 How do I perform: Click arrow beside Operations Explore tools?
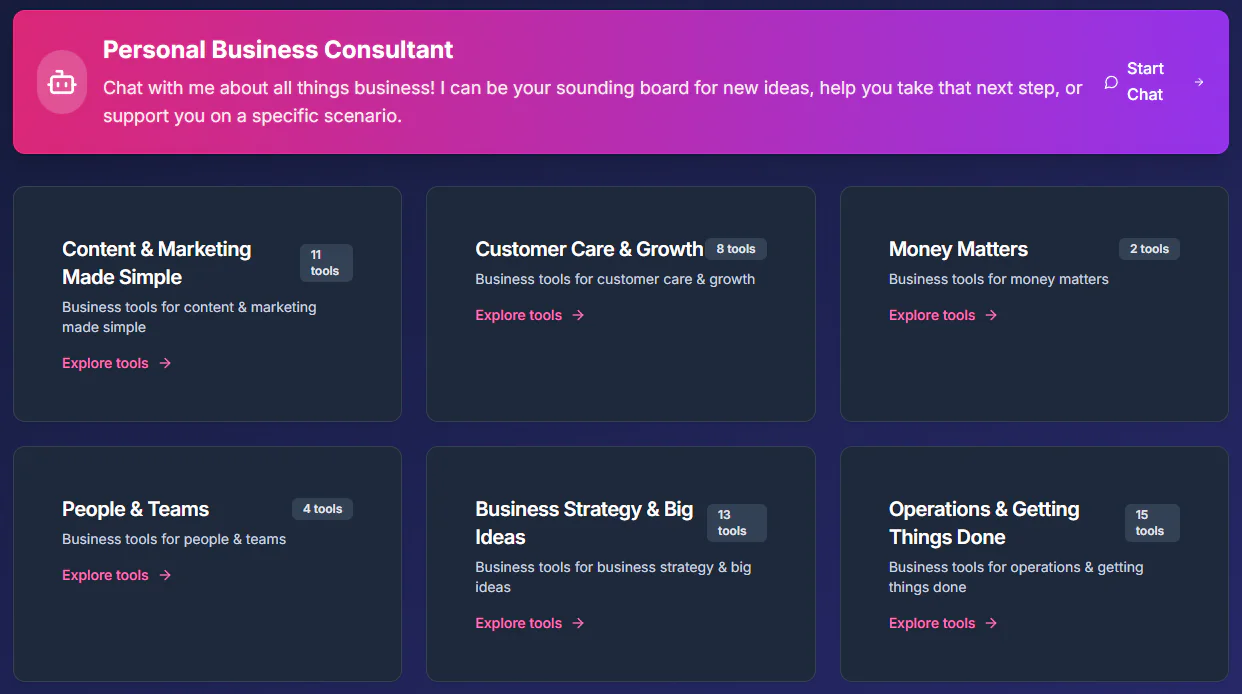[x=991, y=623]
